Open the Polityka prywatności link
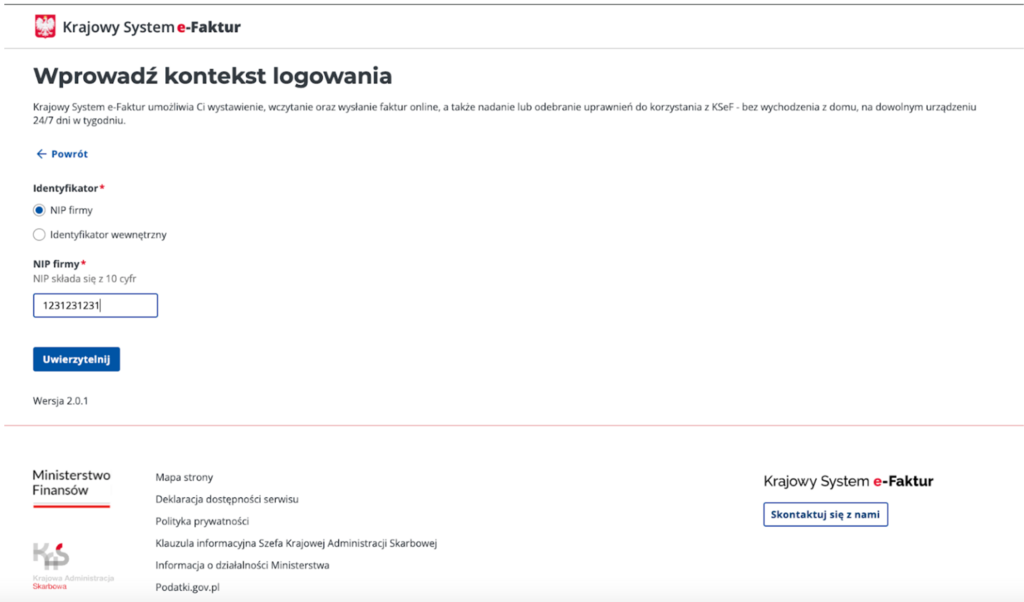 [x=202, y=521]
